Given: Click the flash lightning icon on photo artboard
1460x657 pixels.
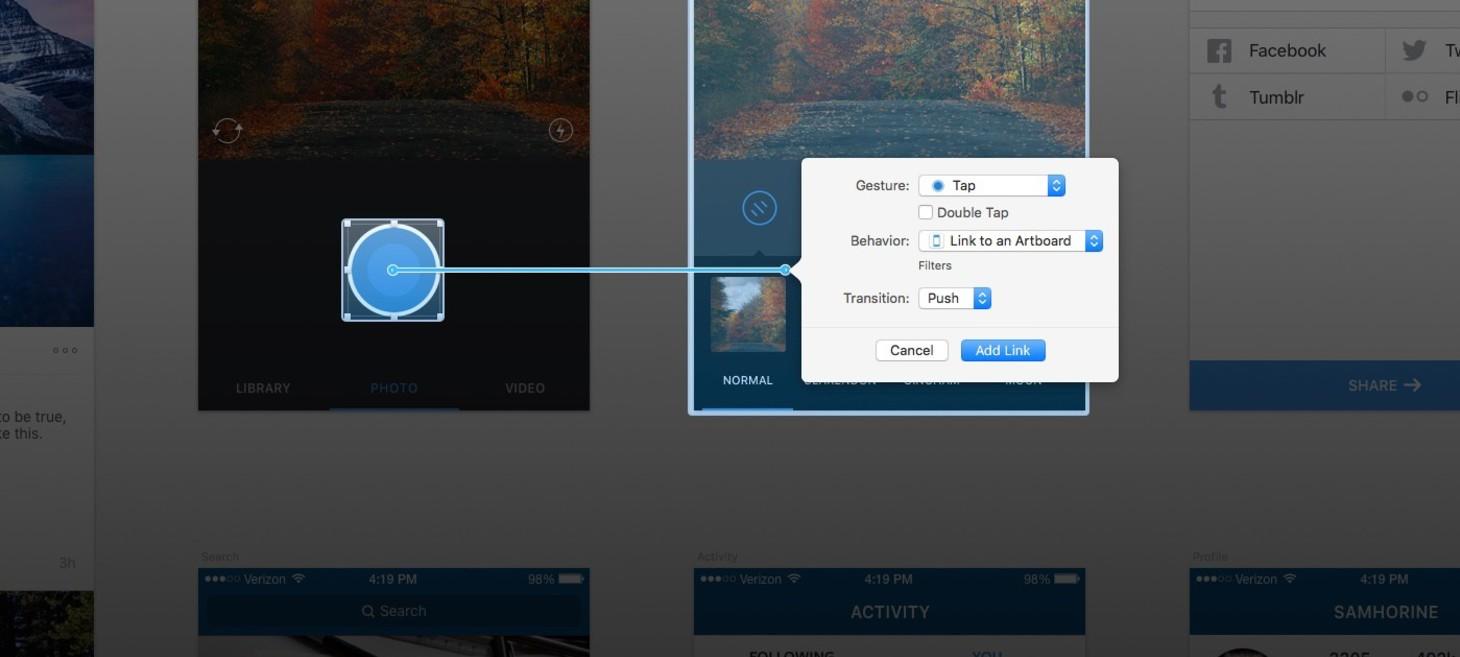Looking at the screenshot, I should coord(561,130).
